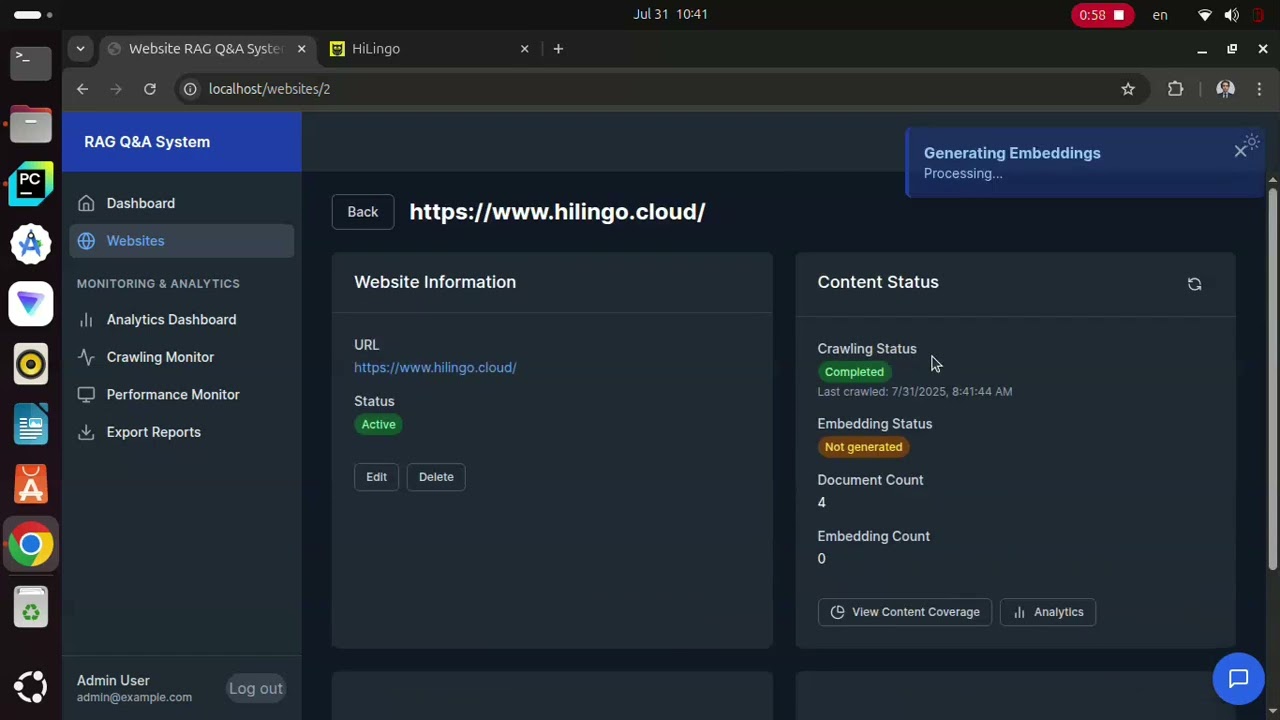Image resolution: width=1280 pixels, height=720 pixels.
Task: Click the page vertical scrollbar
Action: tap(1272, 380)
